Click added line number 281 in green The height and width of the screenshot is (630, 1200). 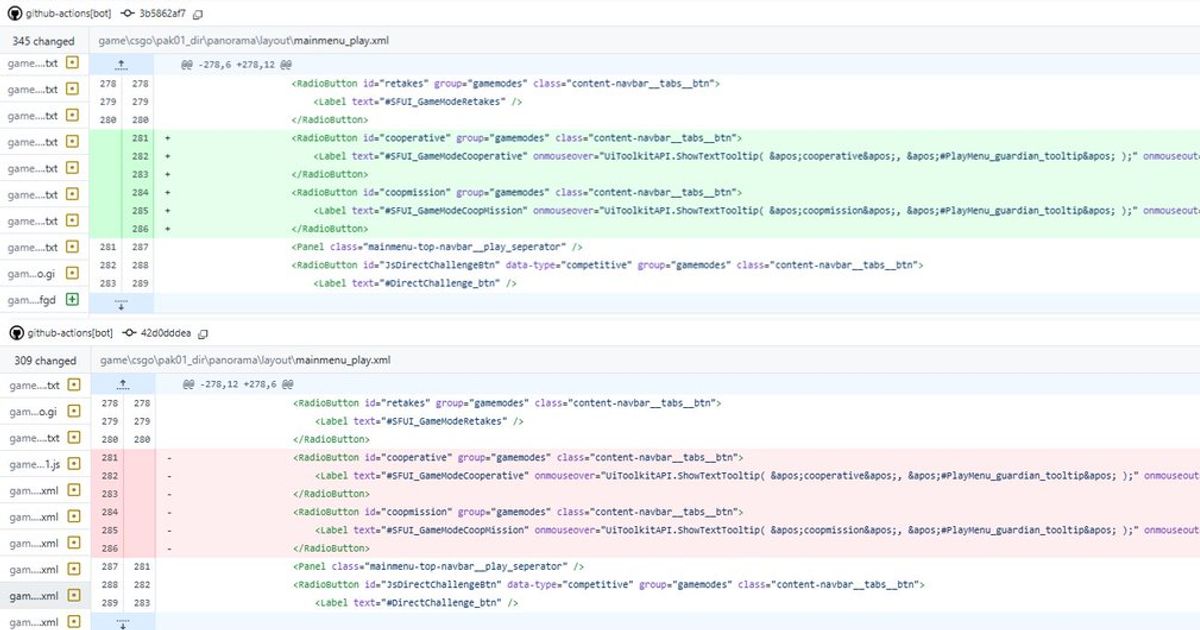(x=140, y=138)
